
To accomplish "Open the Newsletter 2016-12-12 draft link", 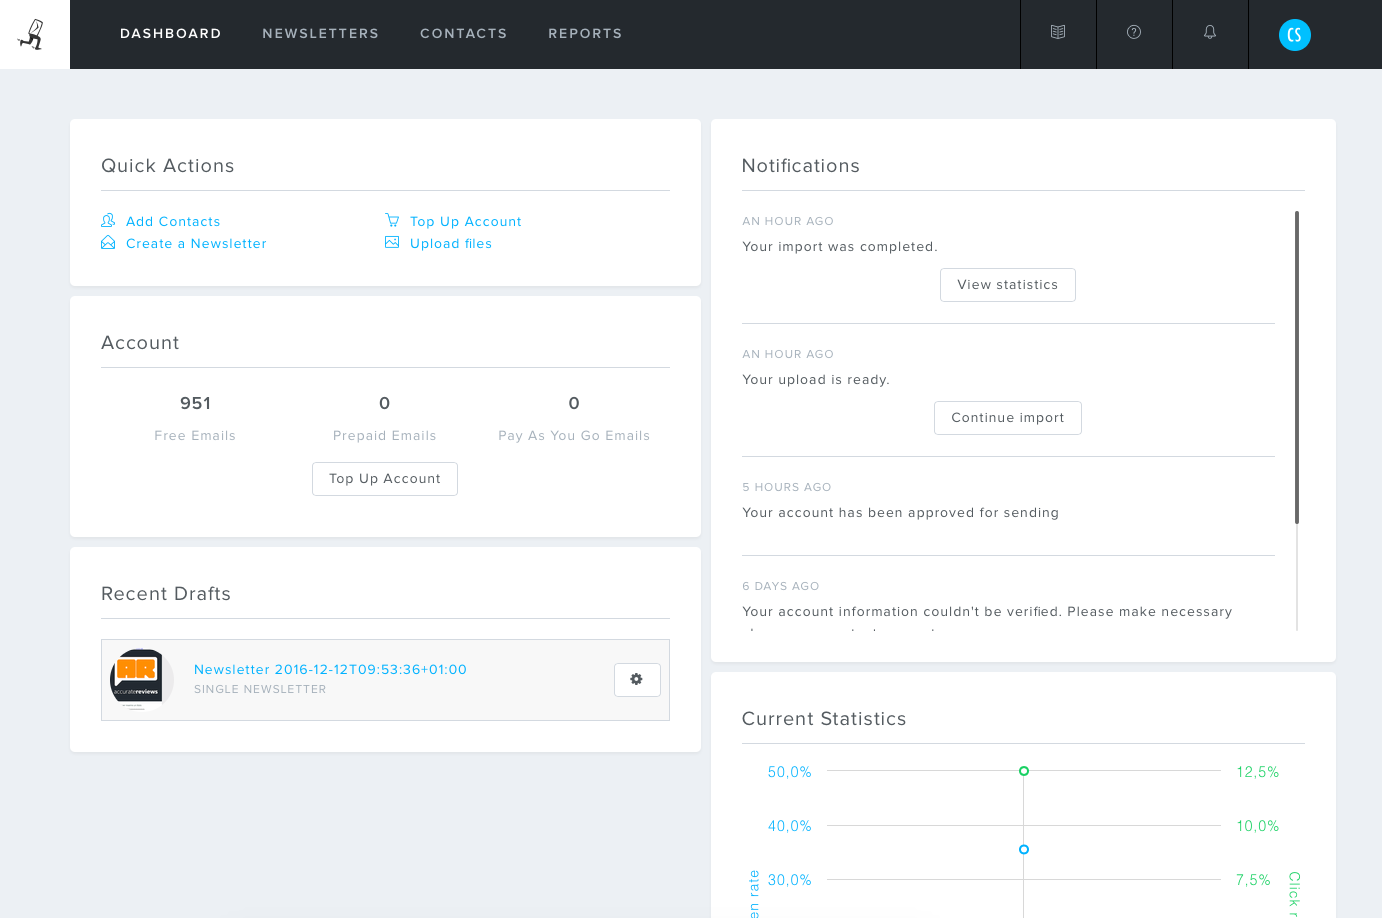I will [330, 670].
